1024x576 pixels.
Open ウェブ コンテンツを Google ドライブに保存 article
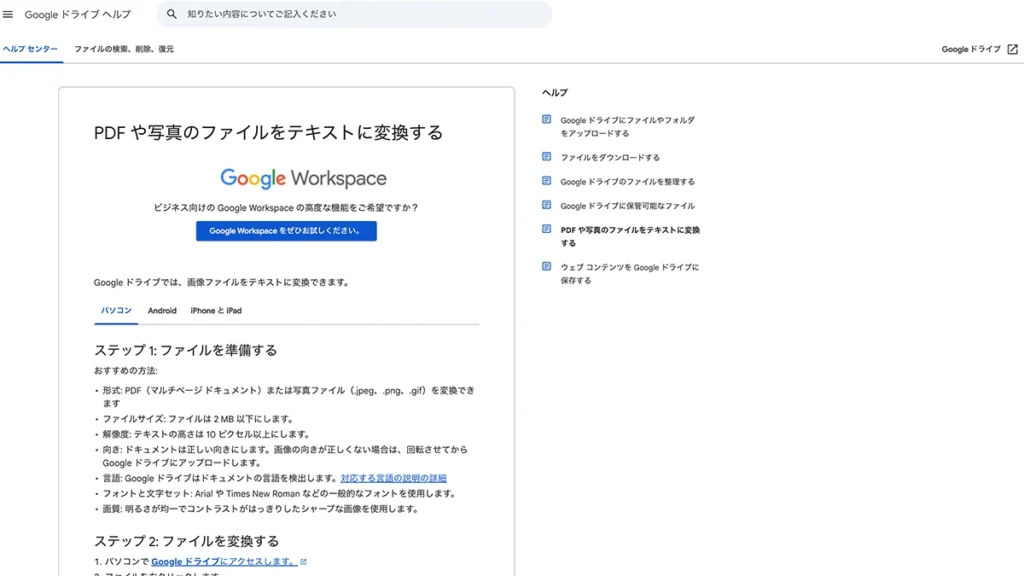click(x=630, y=274)
